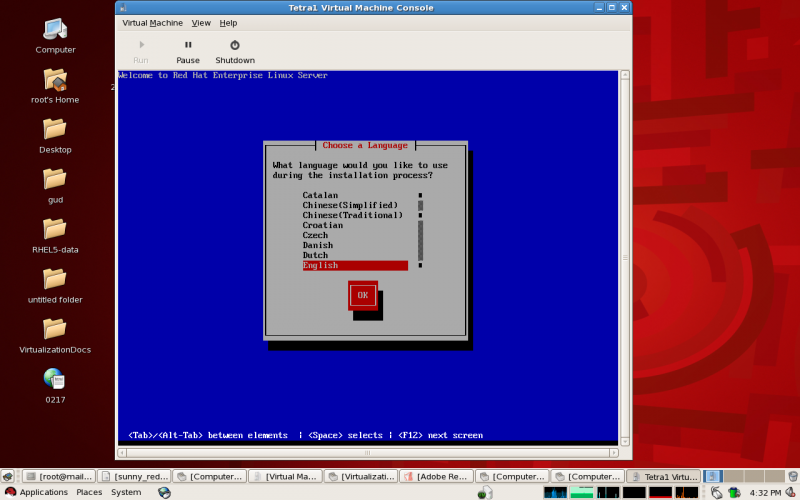This screenshot has width=800, height=500.
Task: Click the Red Hat logo on Applications
Action: 10,492
